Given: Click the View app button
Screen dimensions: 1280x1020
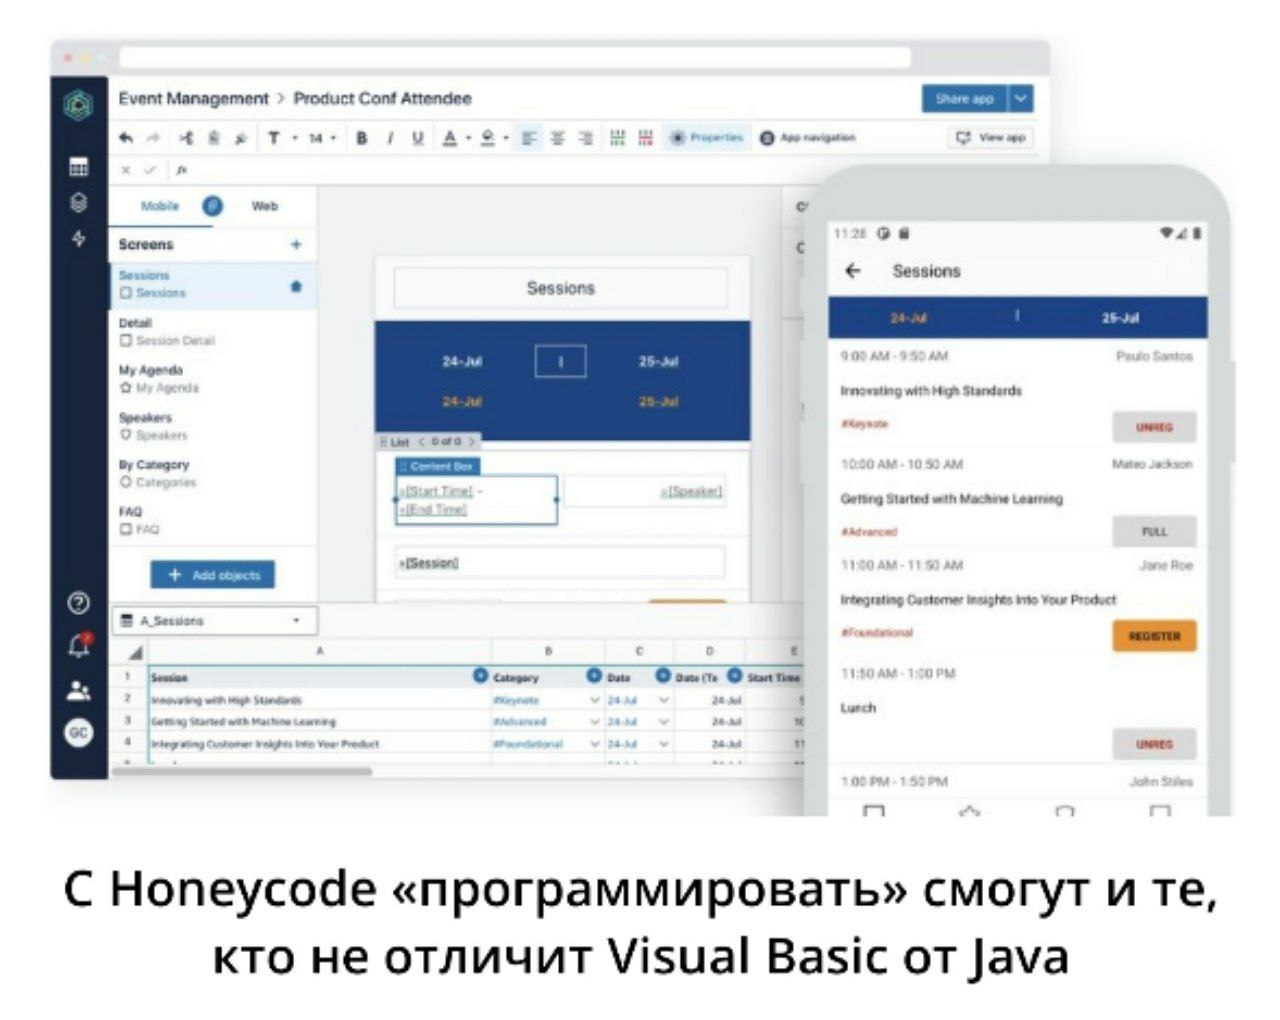Looking at the screenshot, I should [991, 138].
